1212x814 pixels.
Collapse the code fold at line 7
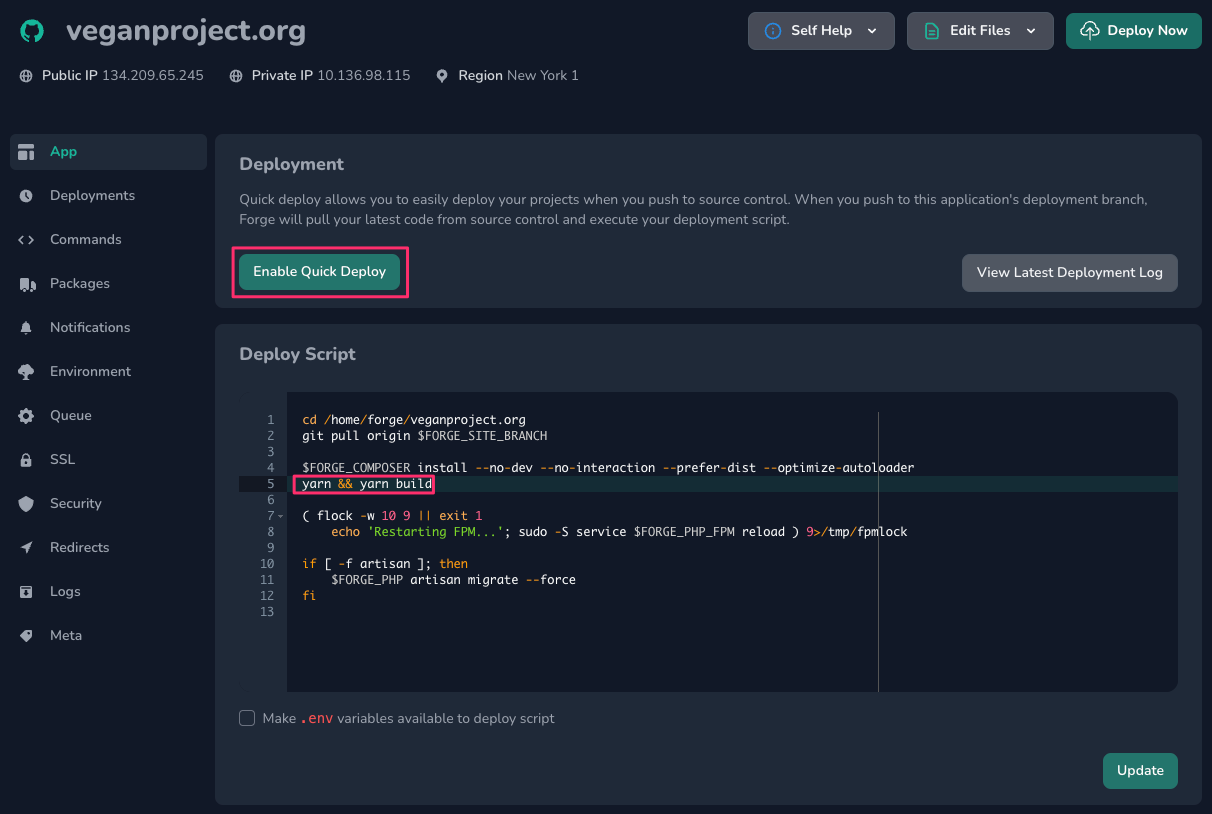279,515
